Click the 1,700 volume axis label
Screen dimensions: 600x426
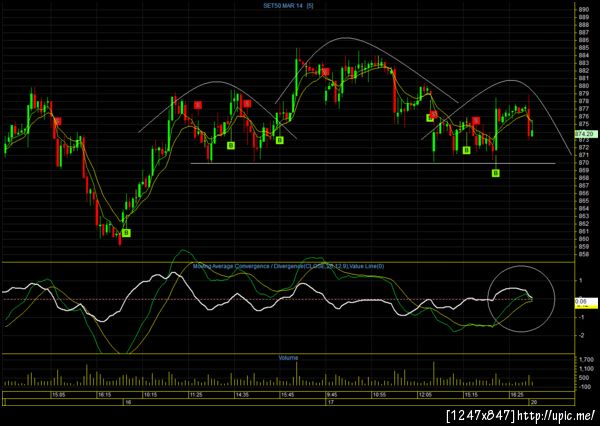click(586, 360)
